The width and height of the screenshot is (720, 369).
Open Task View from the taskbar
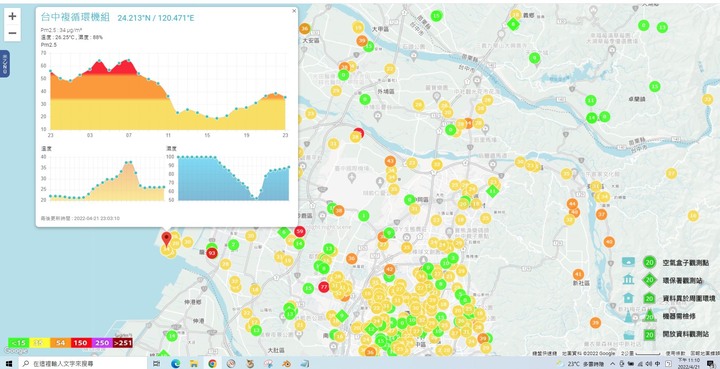(156, 363)
